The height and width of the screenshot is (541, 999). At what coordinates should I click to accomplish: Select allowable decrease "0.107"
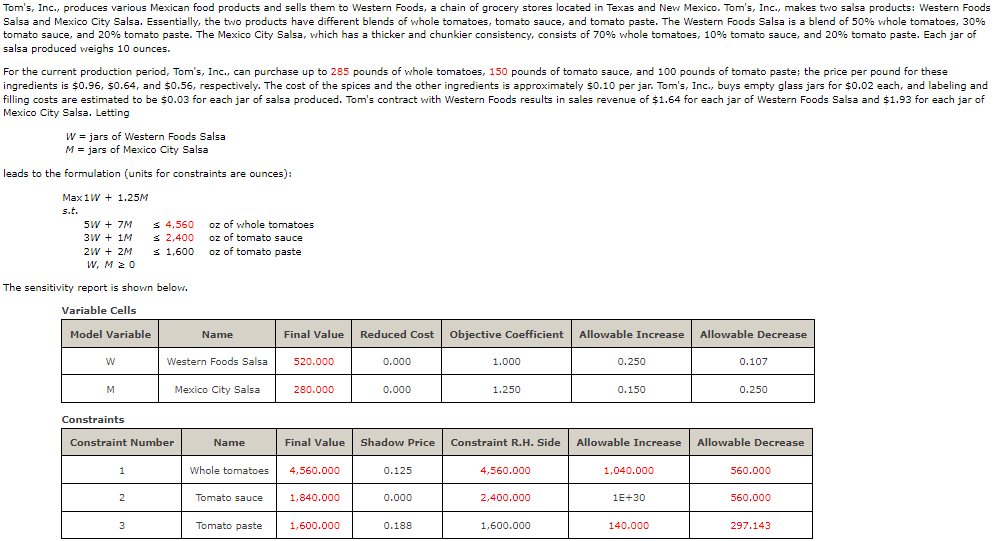753,361
